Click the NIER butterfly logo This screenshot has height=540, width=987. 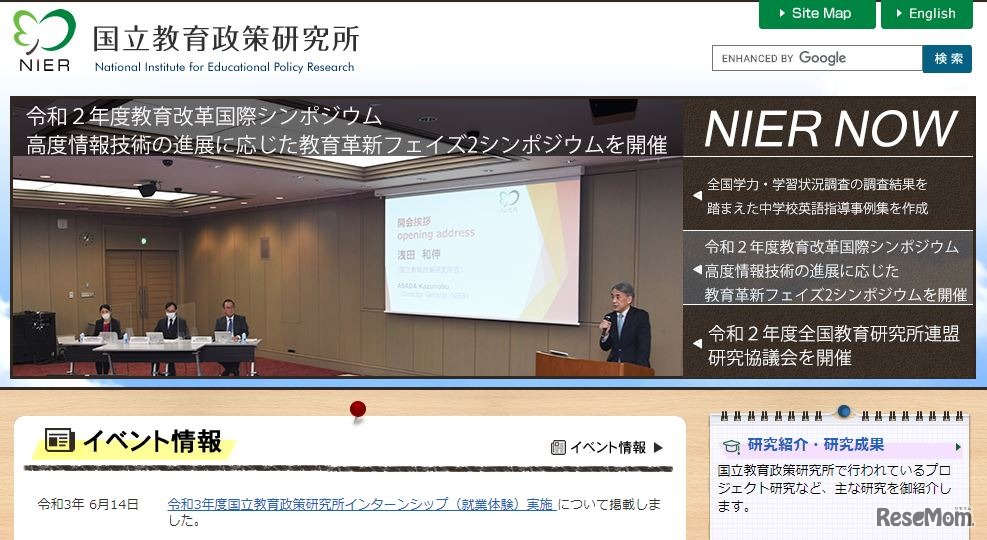(x=44, y=40)
